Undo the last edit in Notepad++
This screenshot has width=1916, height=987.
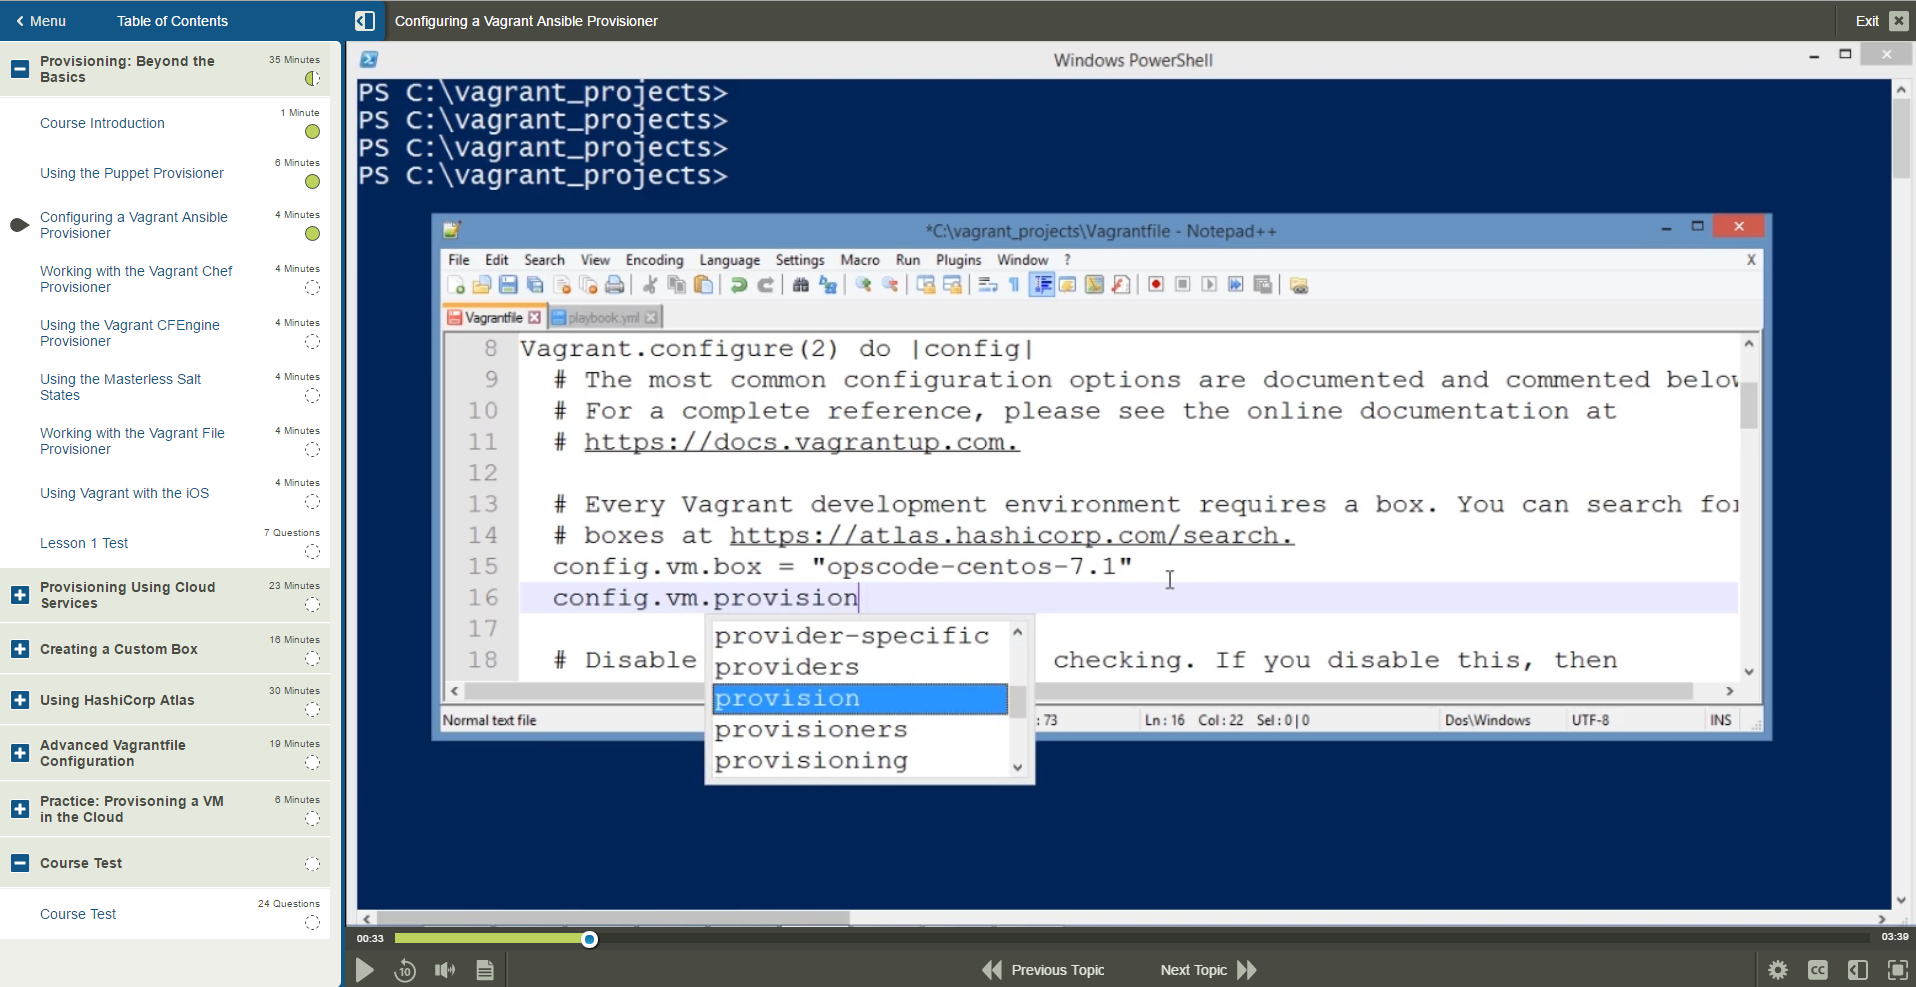click(x=738, y=284)
